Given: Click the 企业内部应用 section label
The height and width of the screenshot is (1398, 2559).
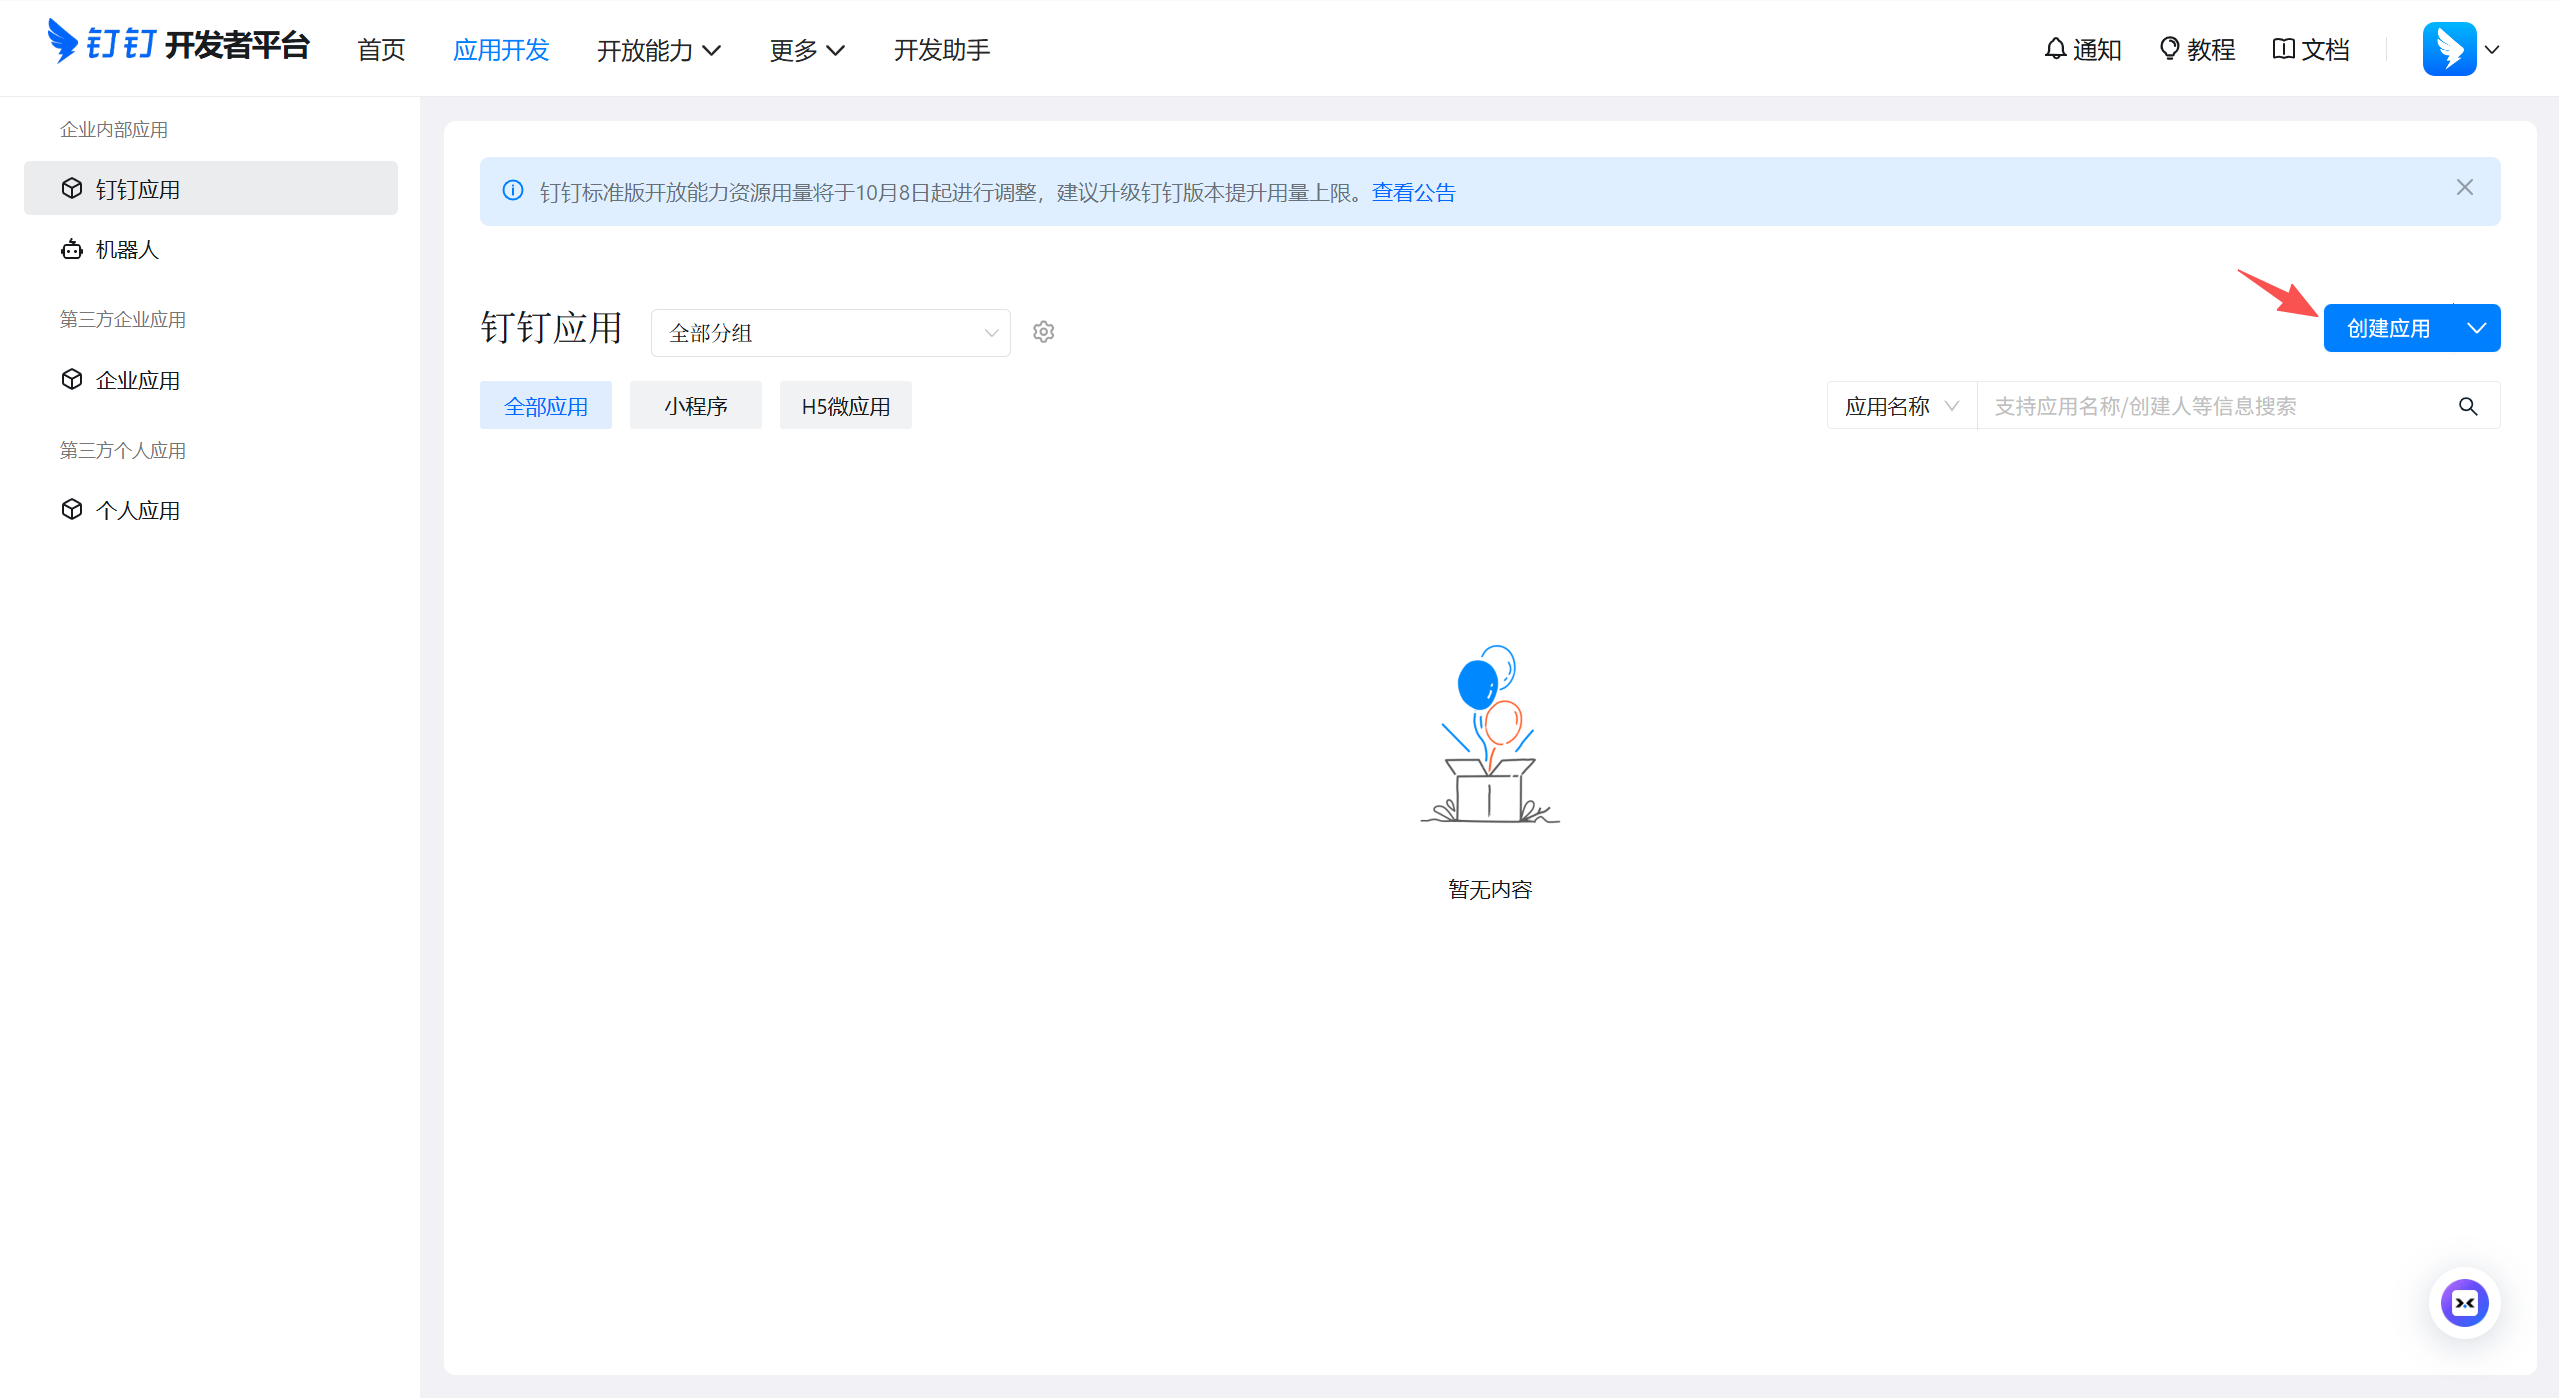Looking at the screenshot, I should click(x=114, y=129).
